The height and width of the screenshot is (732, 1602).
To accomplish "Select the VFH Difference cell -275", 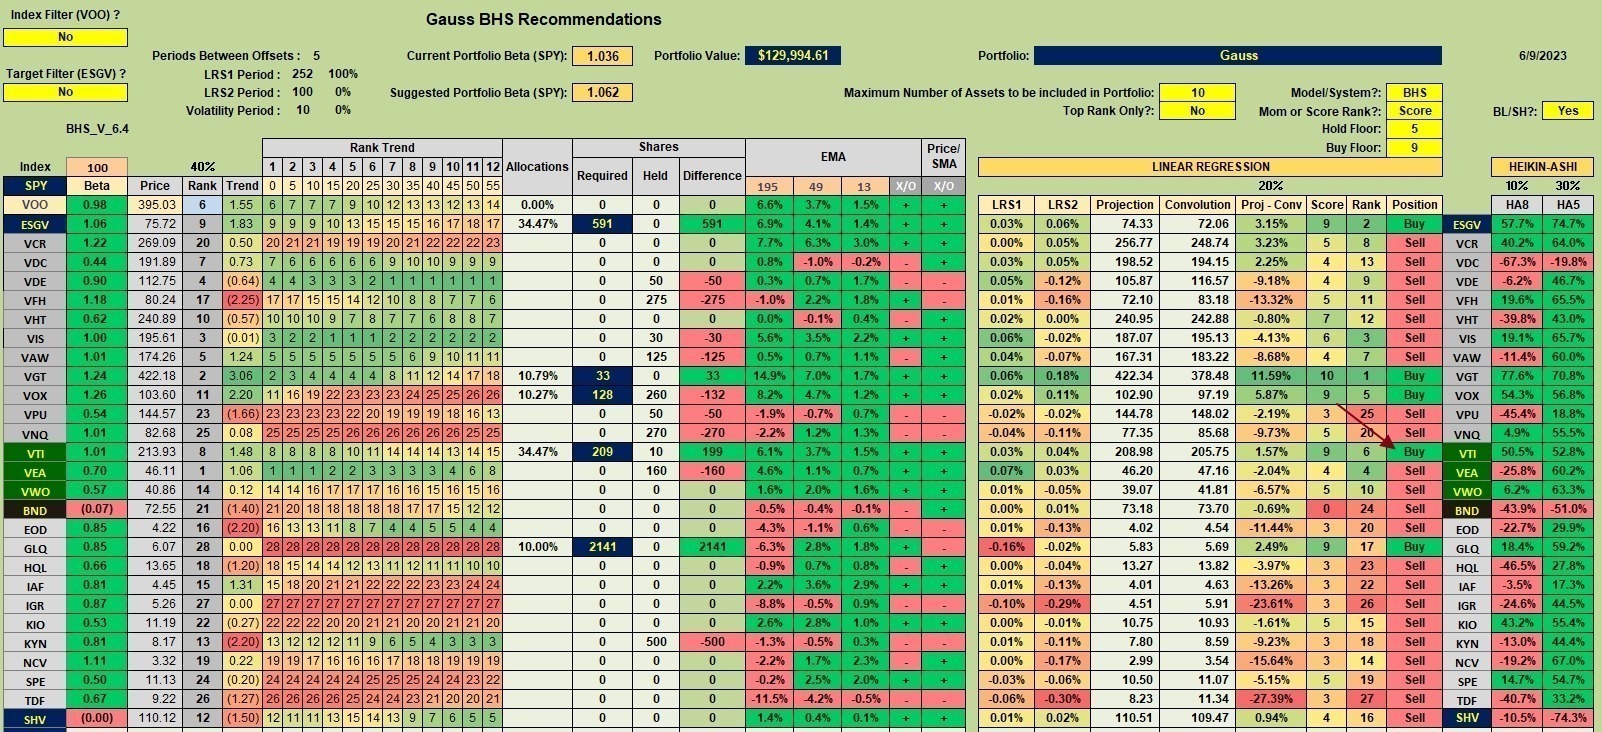I will point(712,300).
